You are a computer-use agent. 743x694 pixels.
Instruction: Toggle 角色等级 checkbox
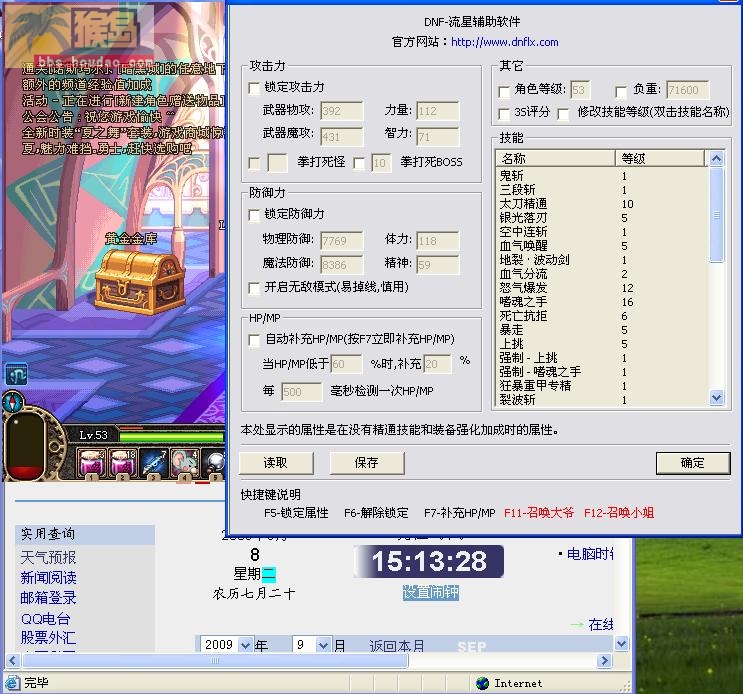pyautogui.click(x=504, y=91)
